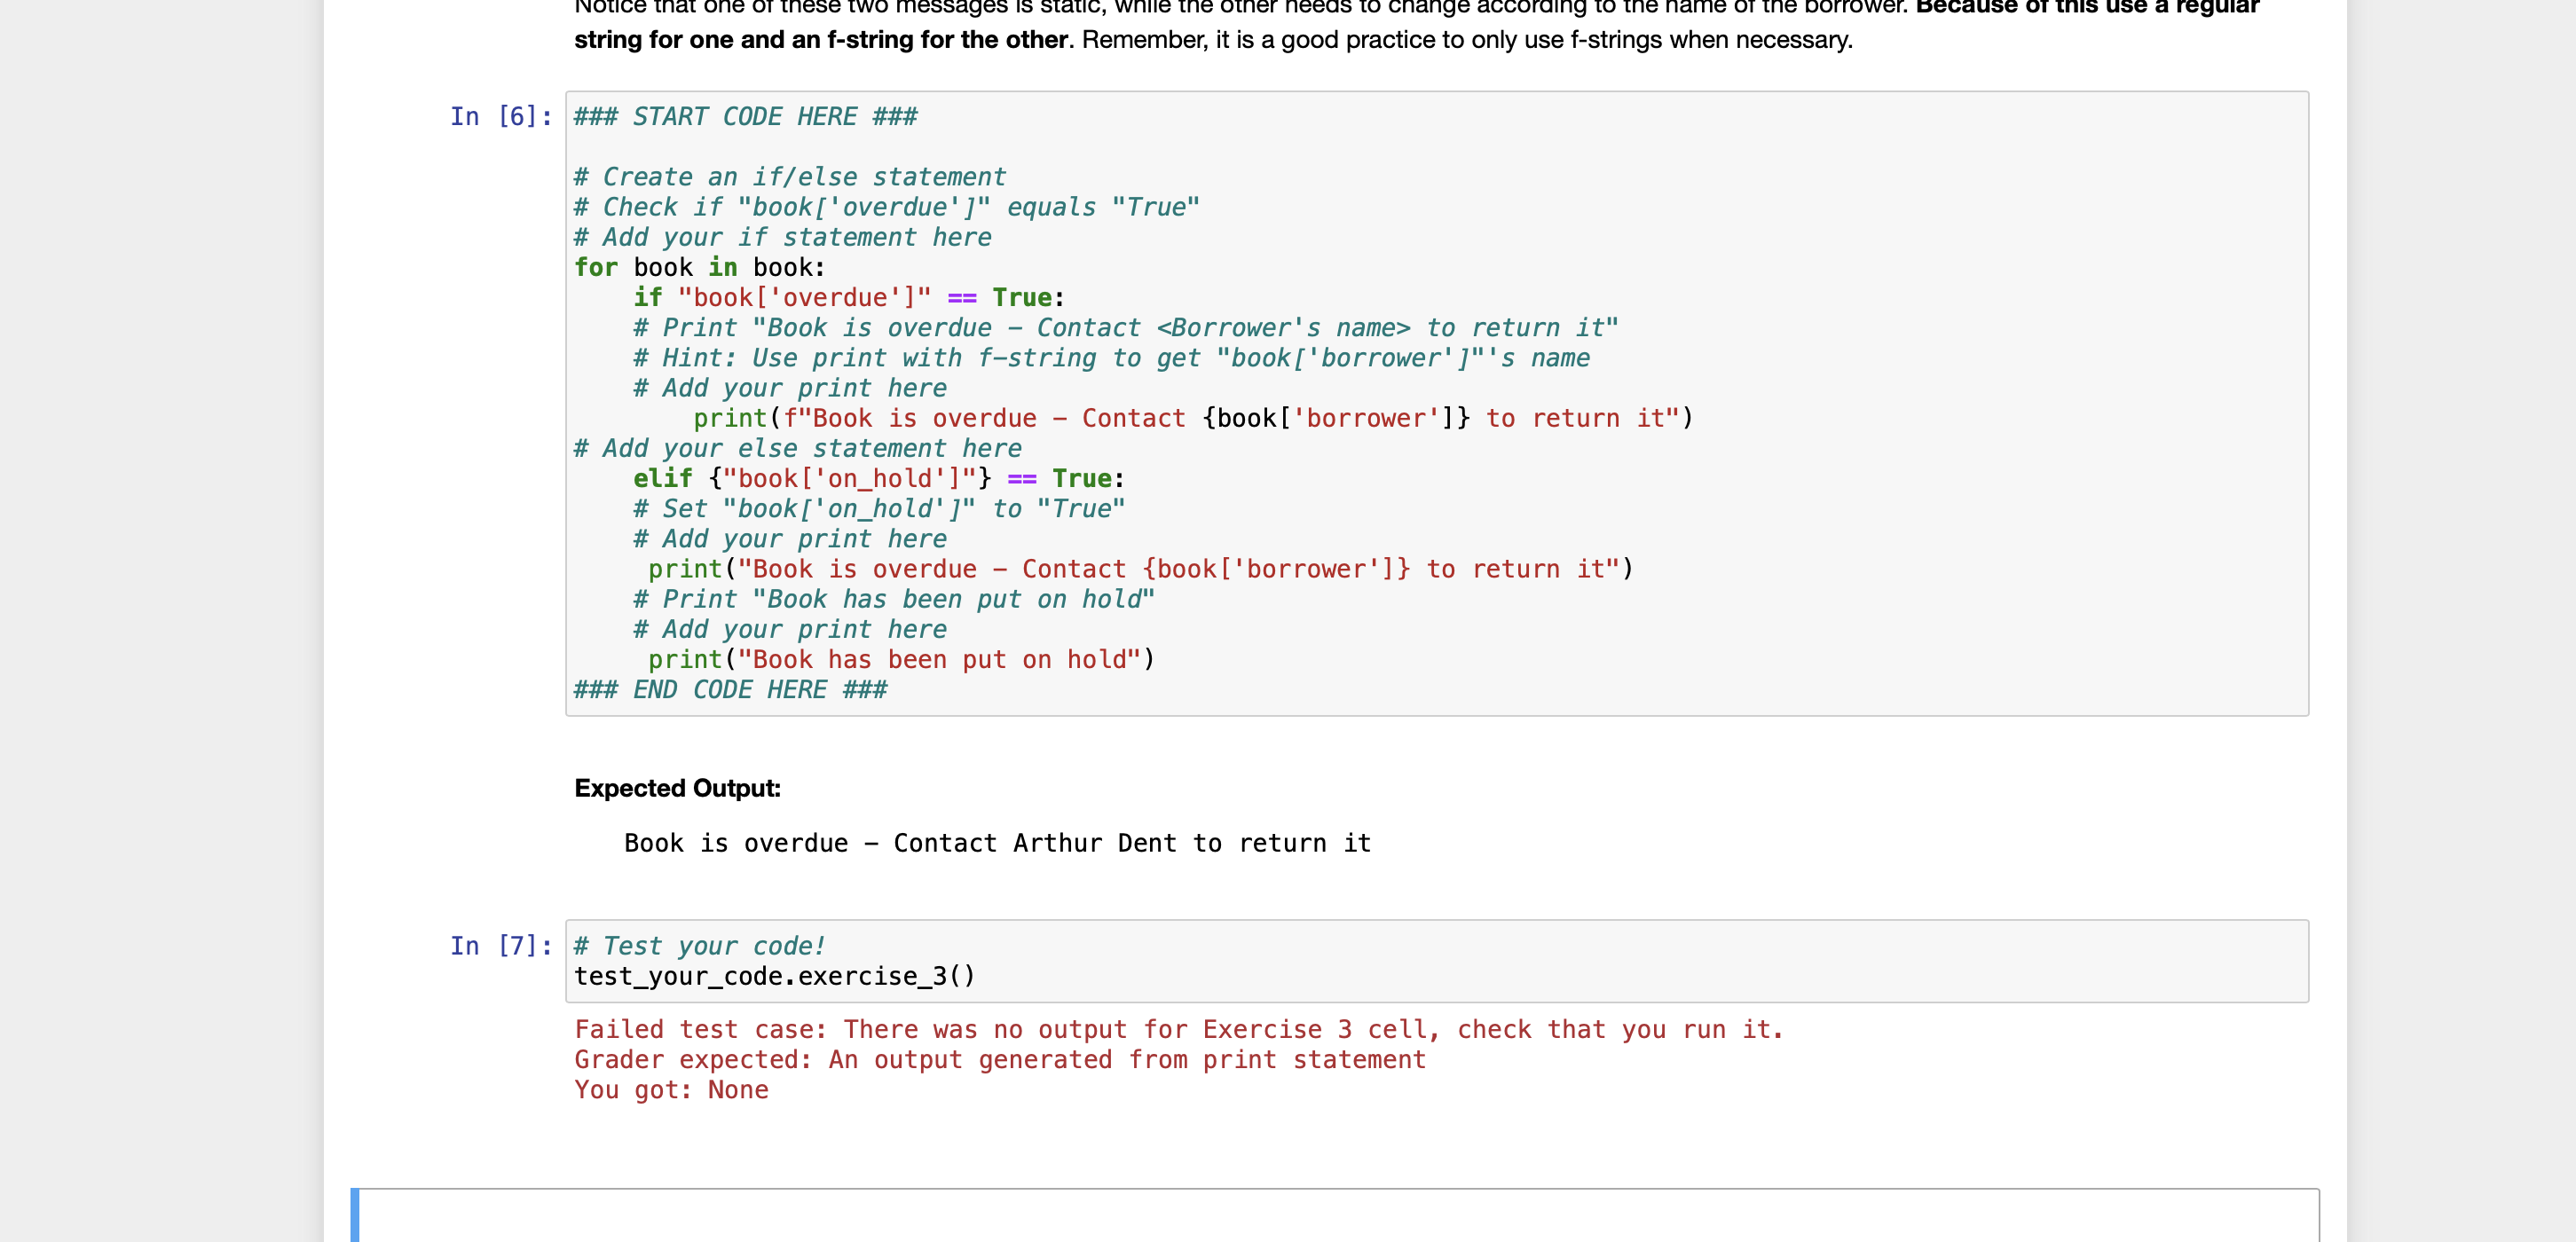Click the Expected Output heading
Viewport: 2576px width, 1242px height.
677,789
